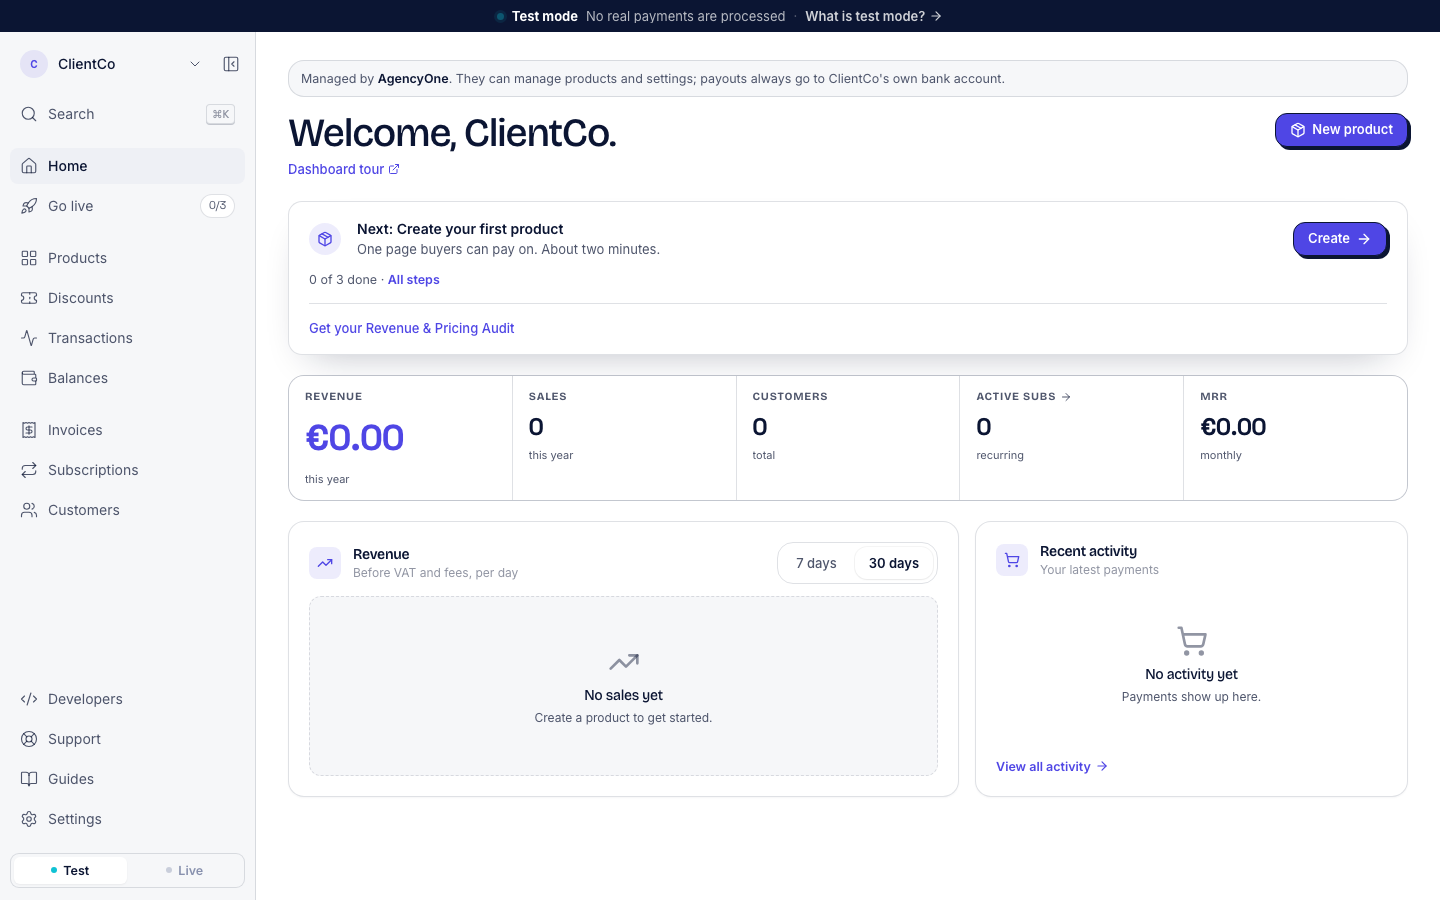1440x900 pixels.
Task: Click the Customers people icon
Action: click(29, 510)
